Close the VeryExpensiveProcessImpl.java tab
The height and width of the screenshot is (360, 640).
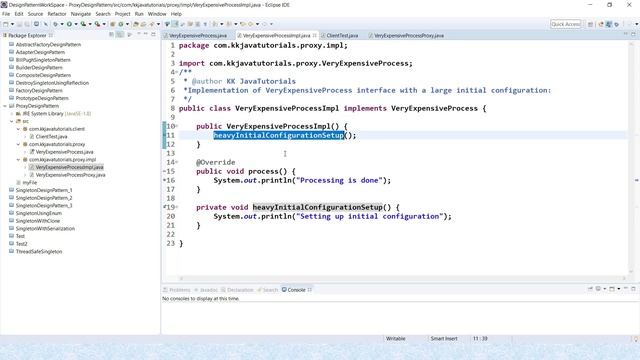(x=314, y=36)
